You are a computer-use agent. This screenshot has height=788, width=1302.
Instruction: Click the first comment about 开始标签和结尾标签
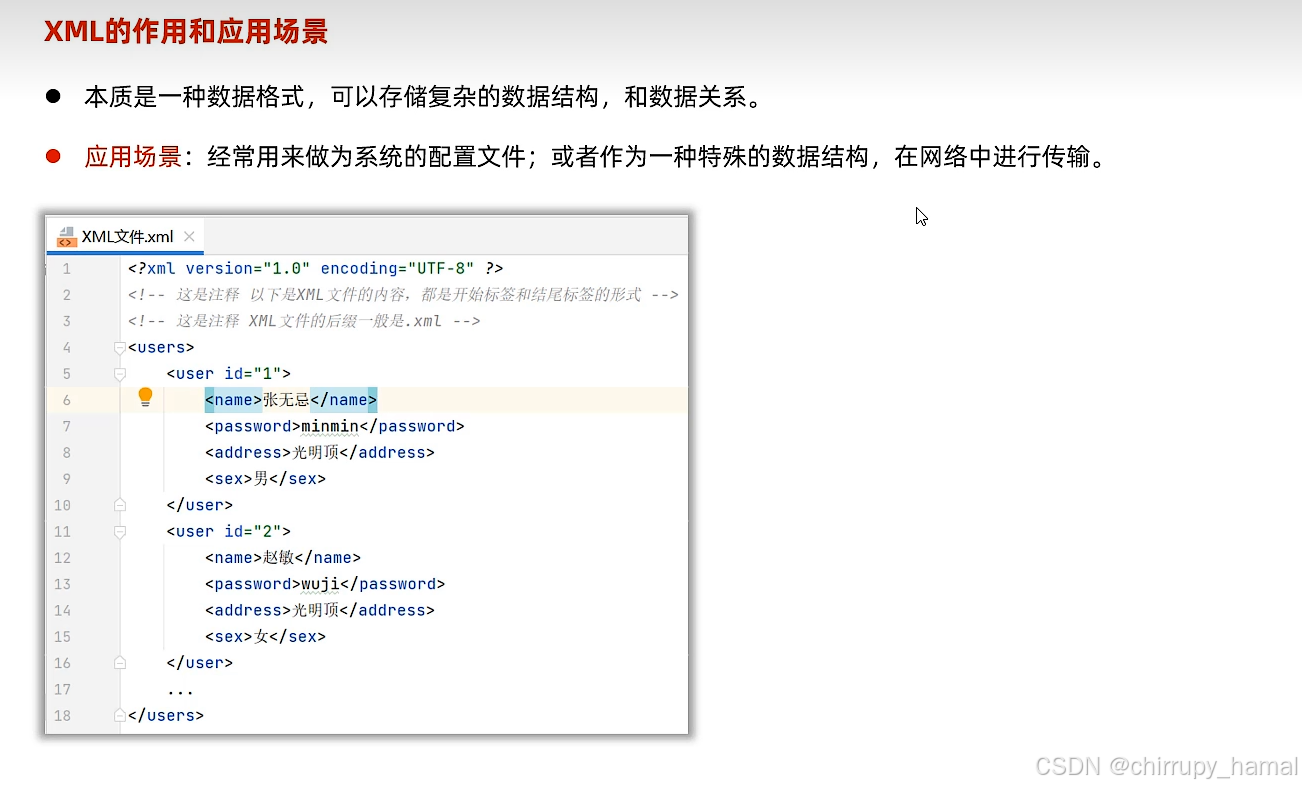coord(403,295)
